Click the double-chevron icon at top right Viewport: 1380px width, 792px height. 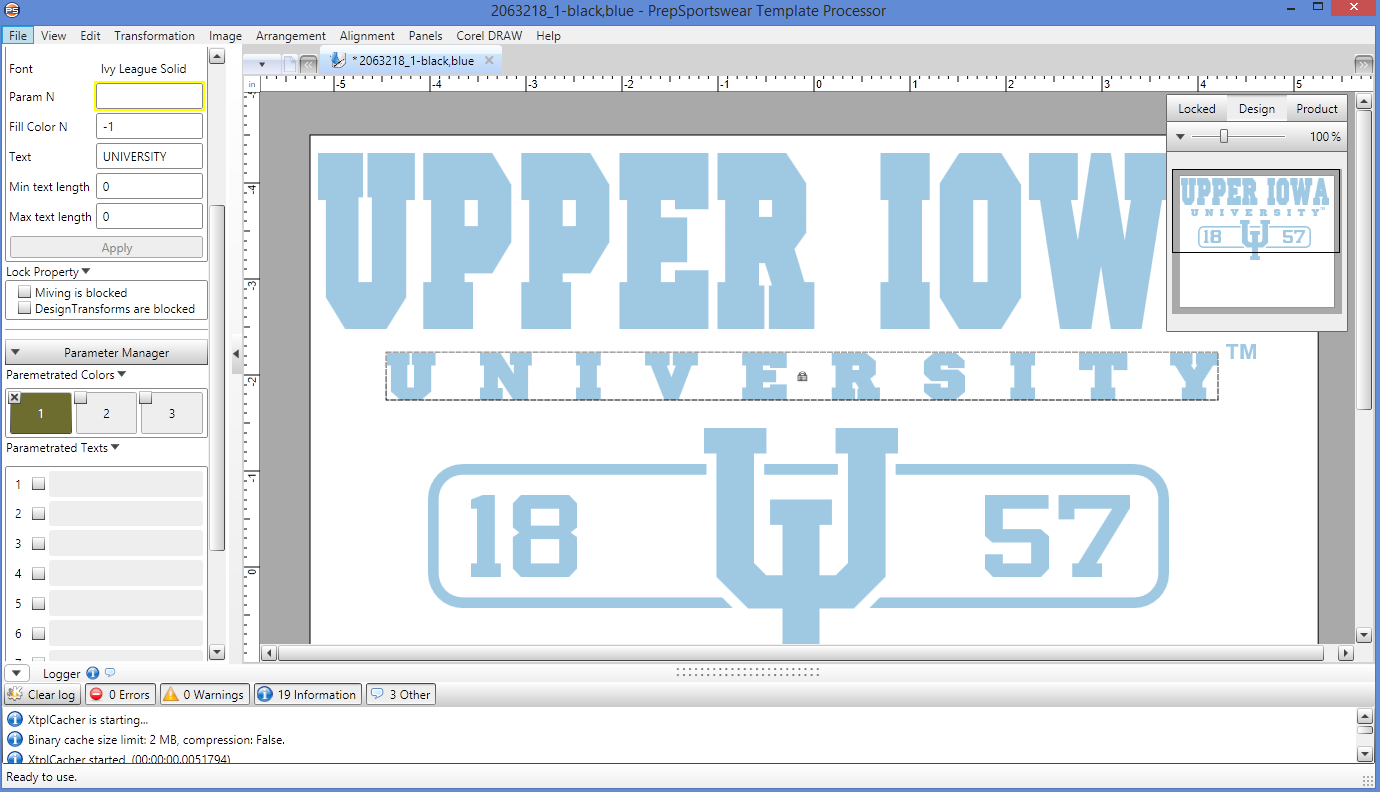(1363, 64)
